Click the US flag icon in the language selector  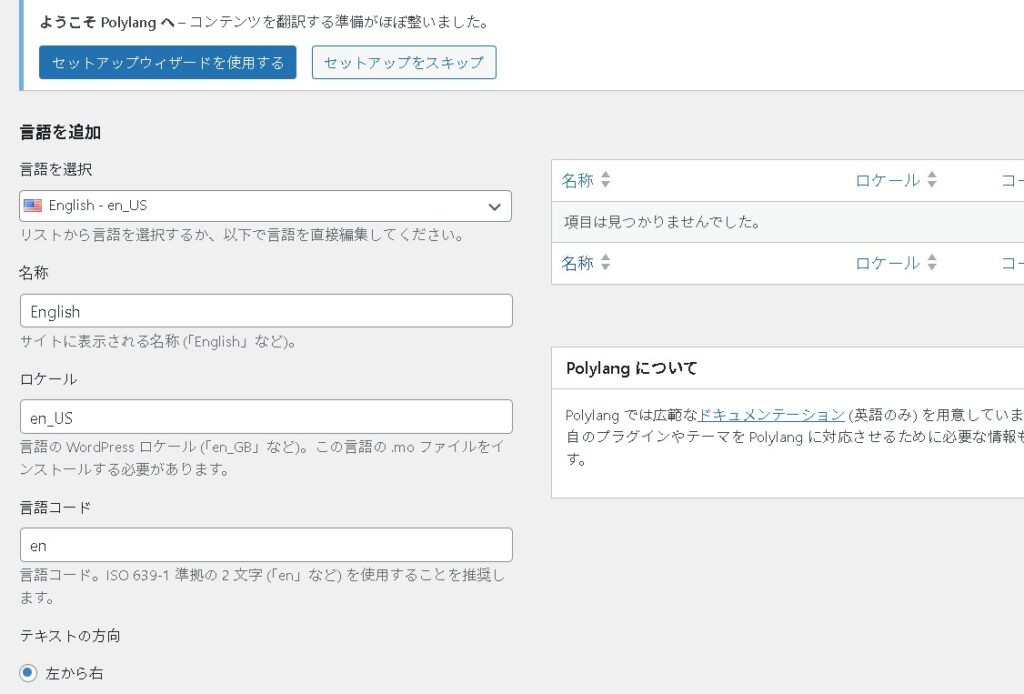click(x=33, y=206)
